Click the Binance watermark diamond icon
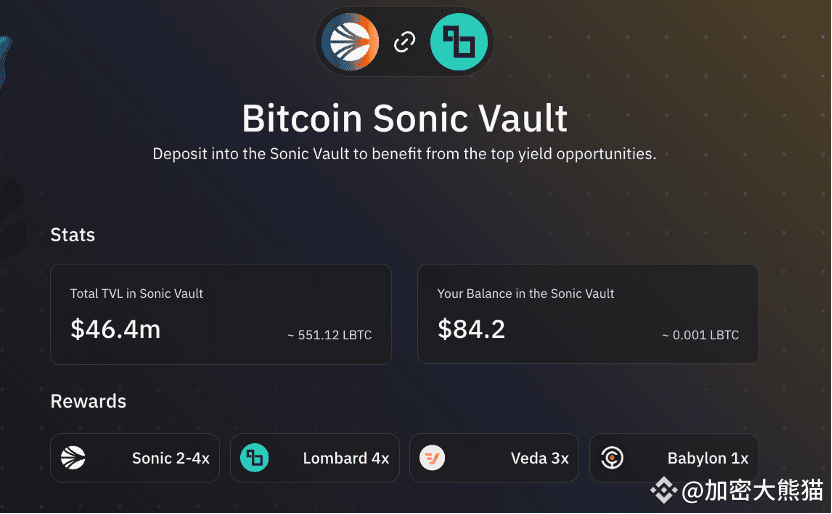The width and height of the screenshot is (832, 514). click(x=663, y=490)
